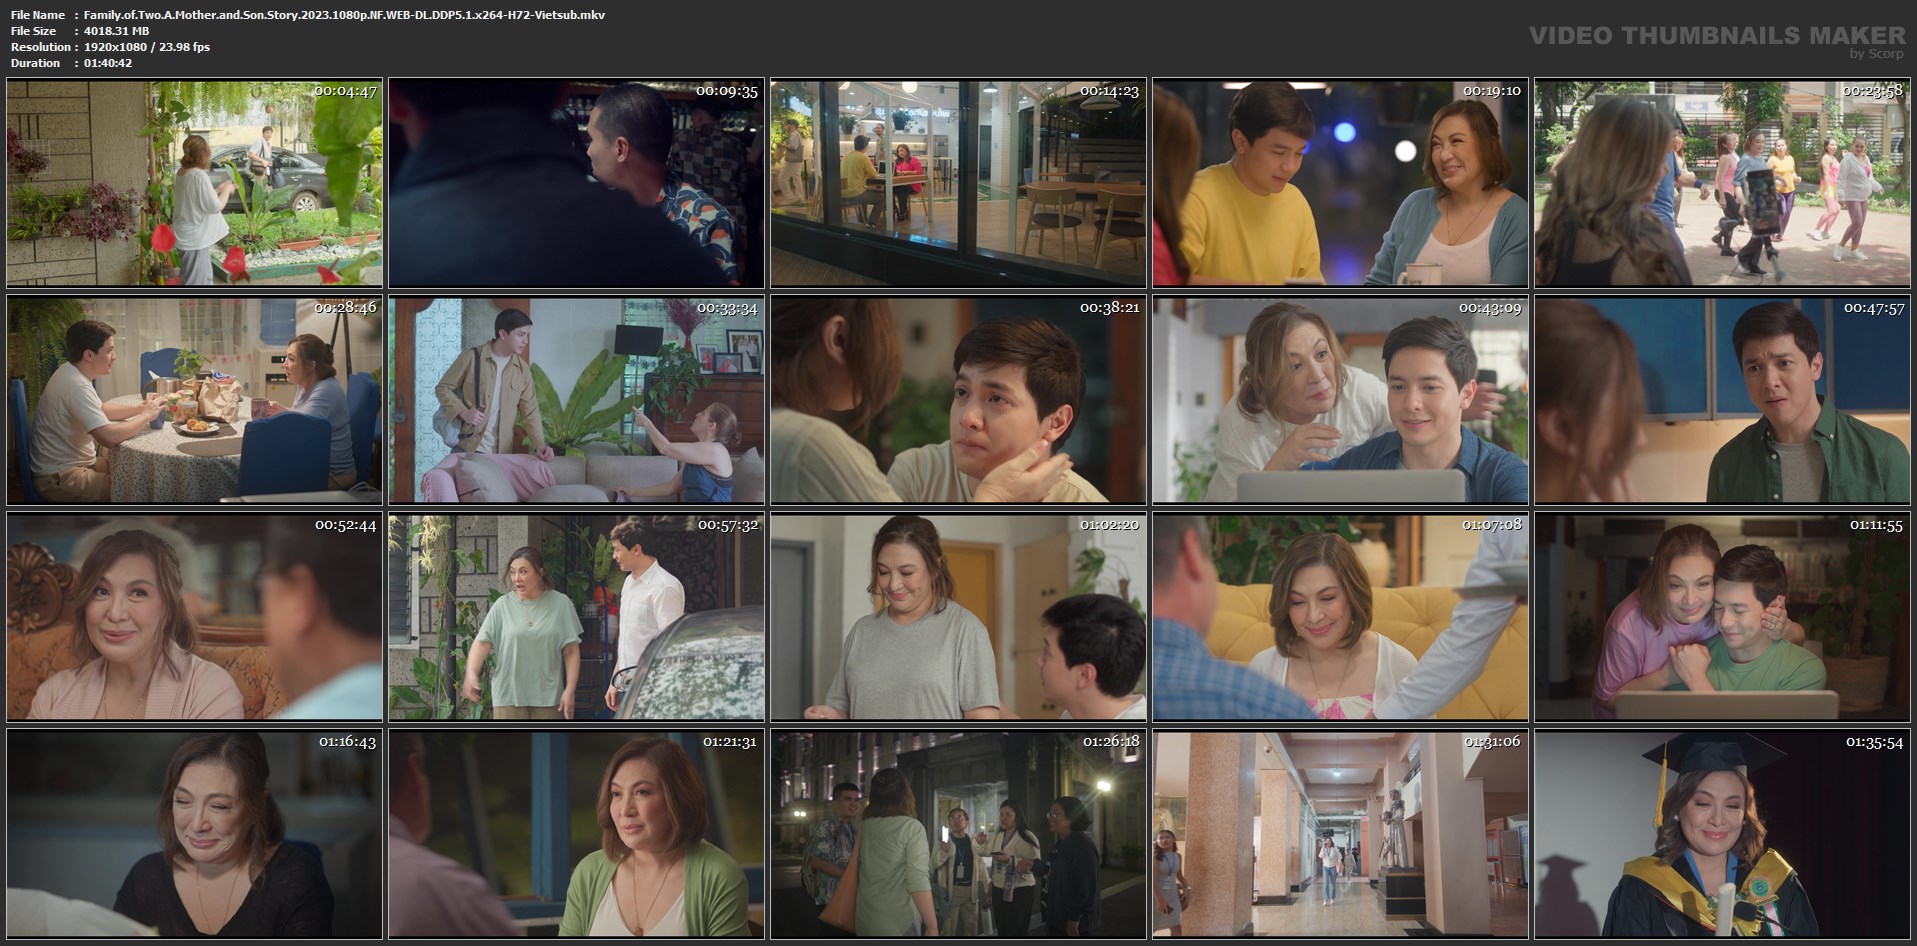
Task: Open the thumbnail at 01:02:20
Action: (958, 617)
